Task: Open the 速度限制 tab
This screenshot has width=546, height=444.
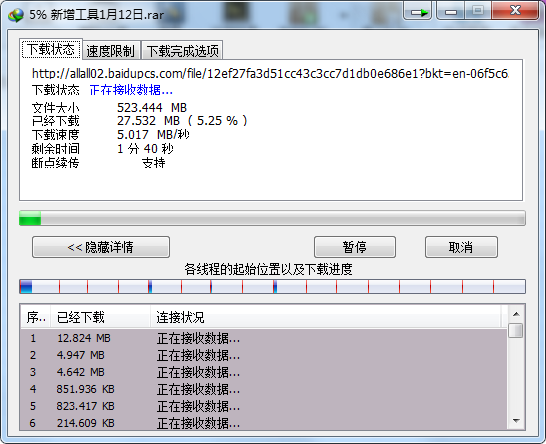Action: 111,50
